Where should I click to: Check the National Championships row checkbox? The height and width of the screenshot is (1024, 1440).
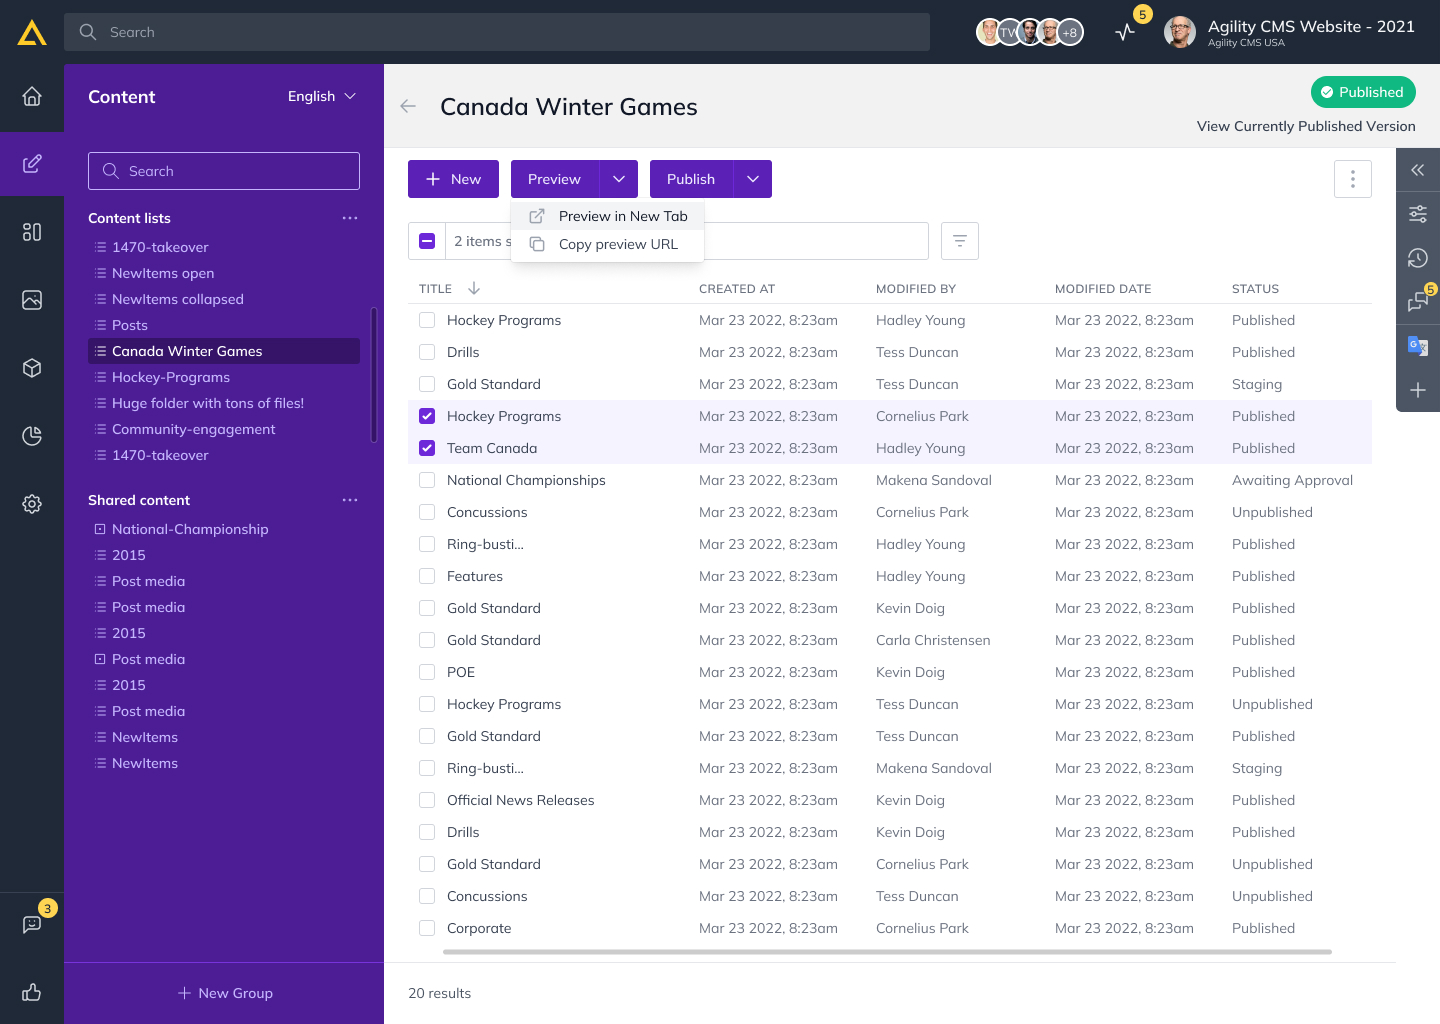coord(427,480)
